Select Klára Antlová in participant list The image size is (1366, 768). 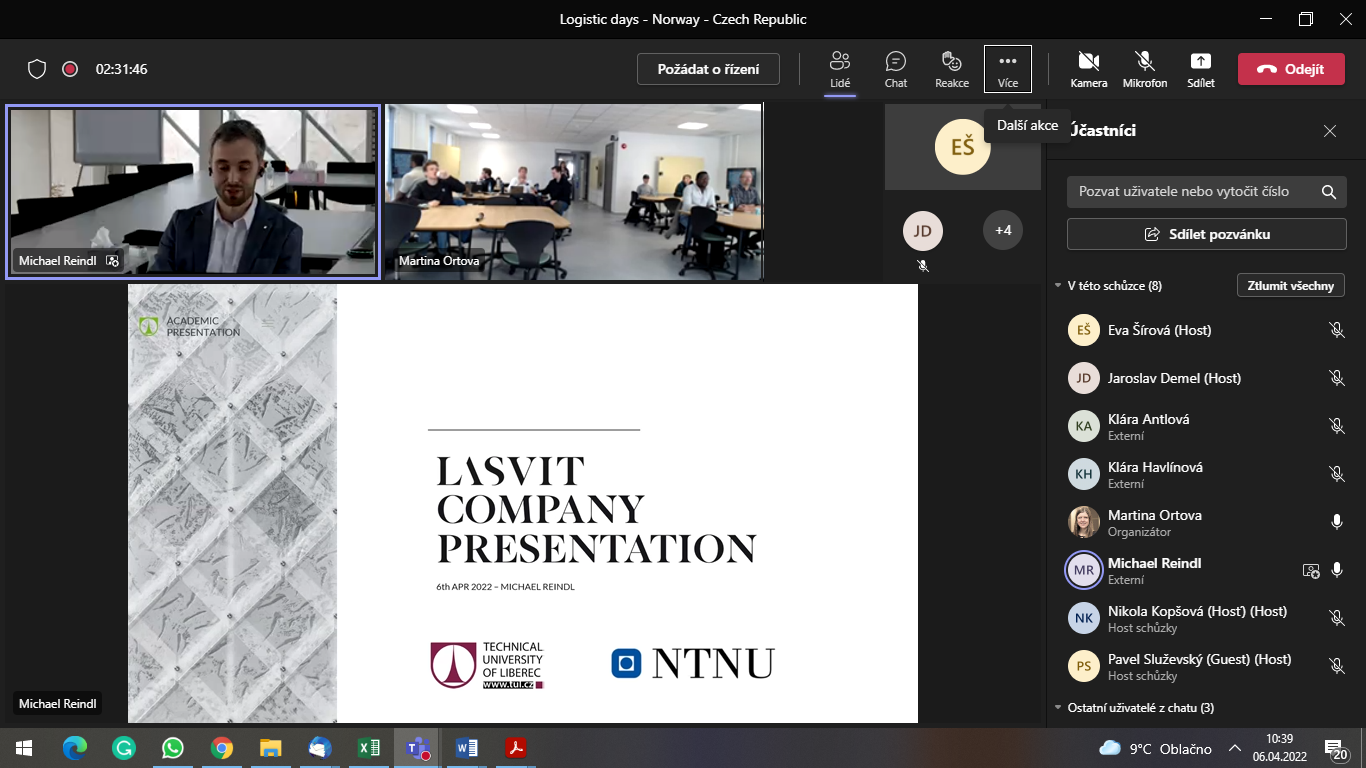(x=1207, y=426)
